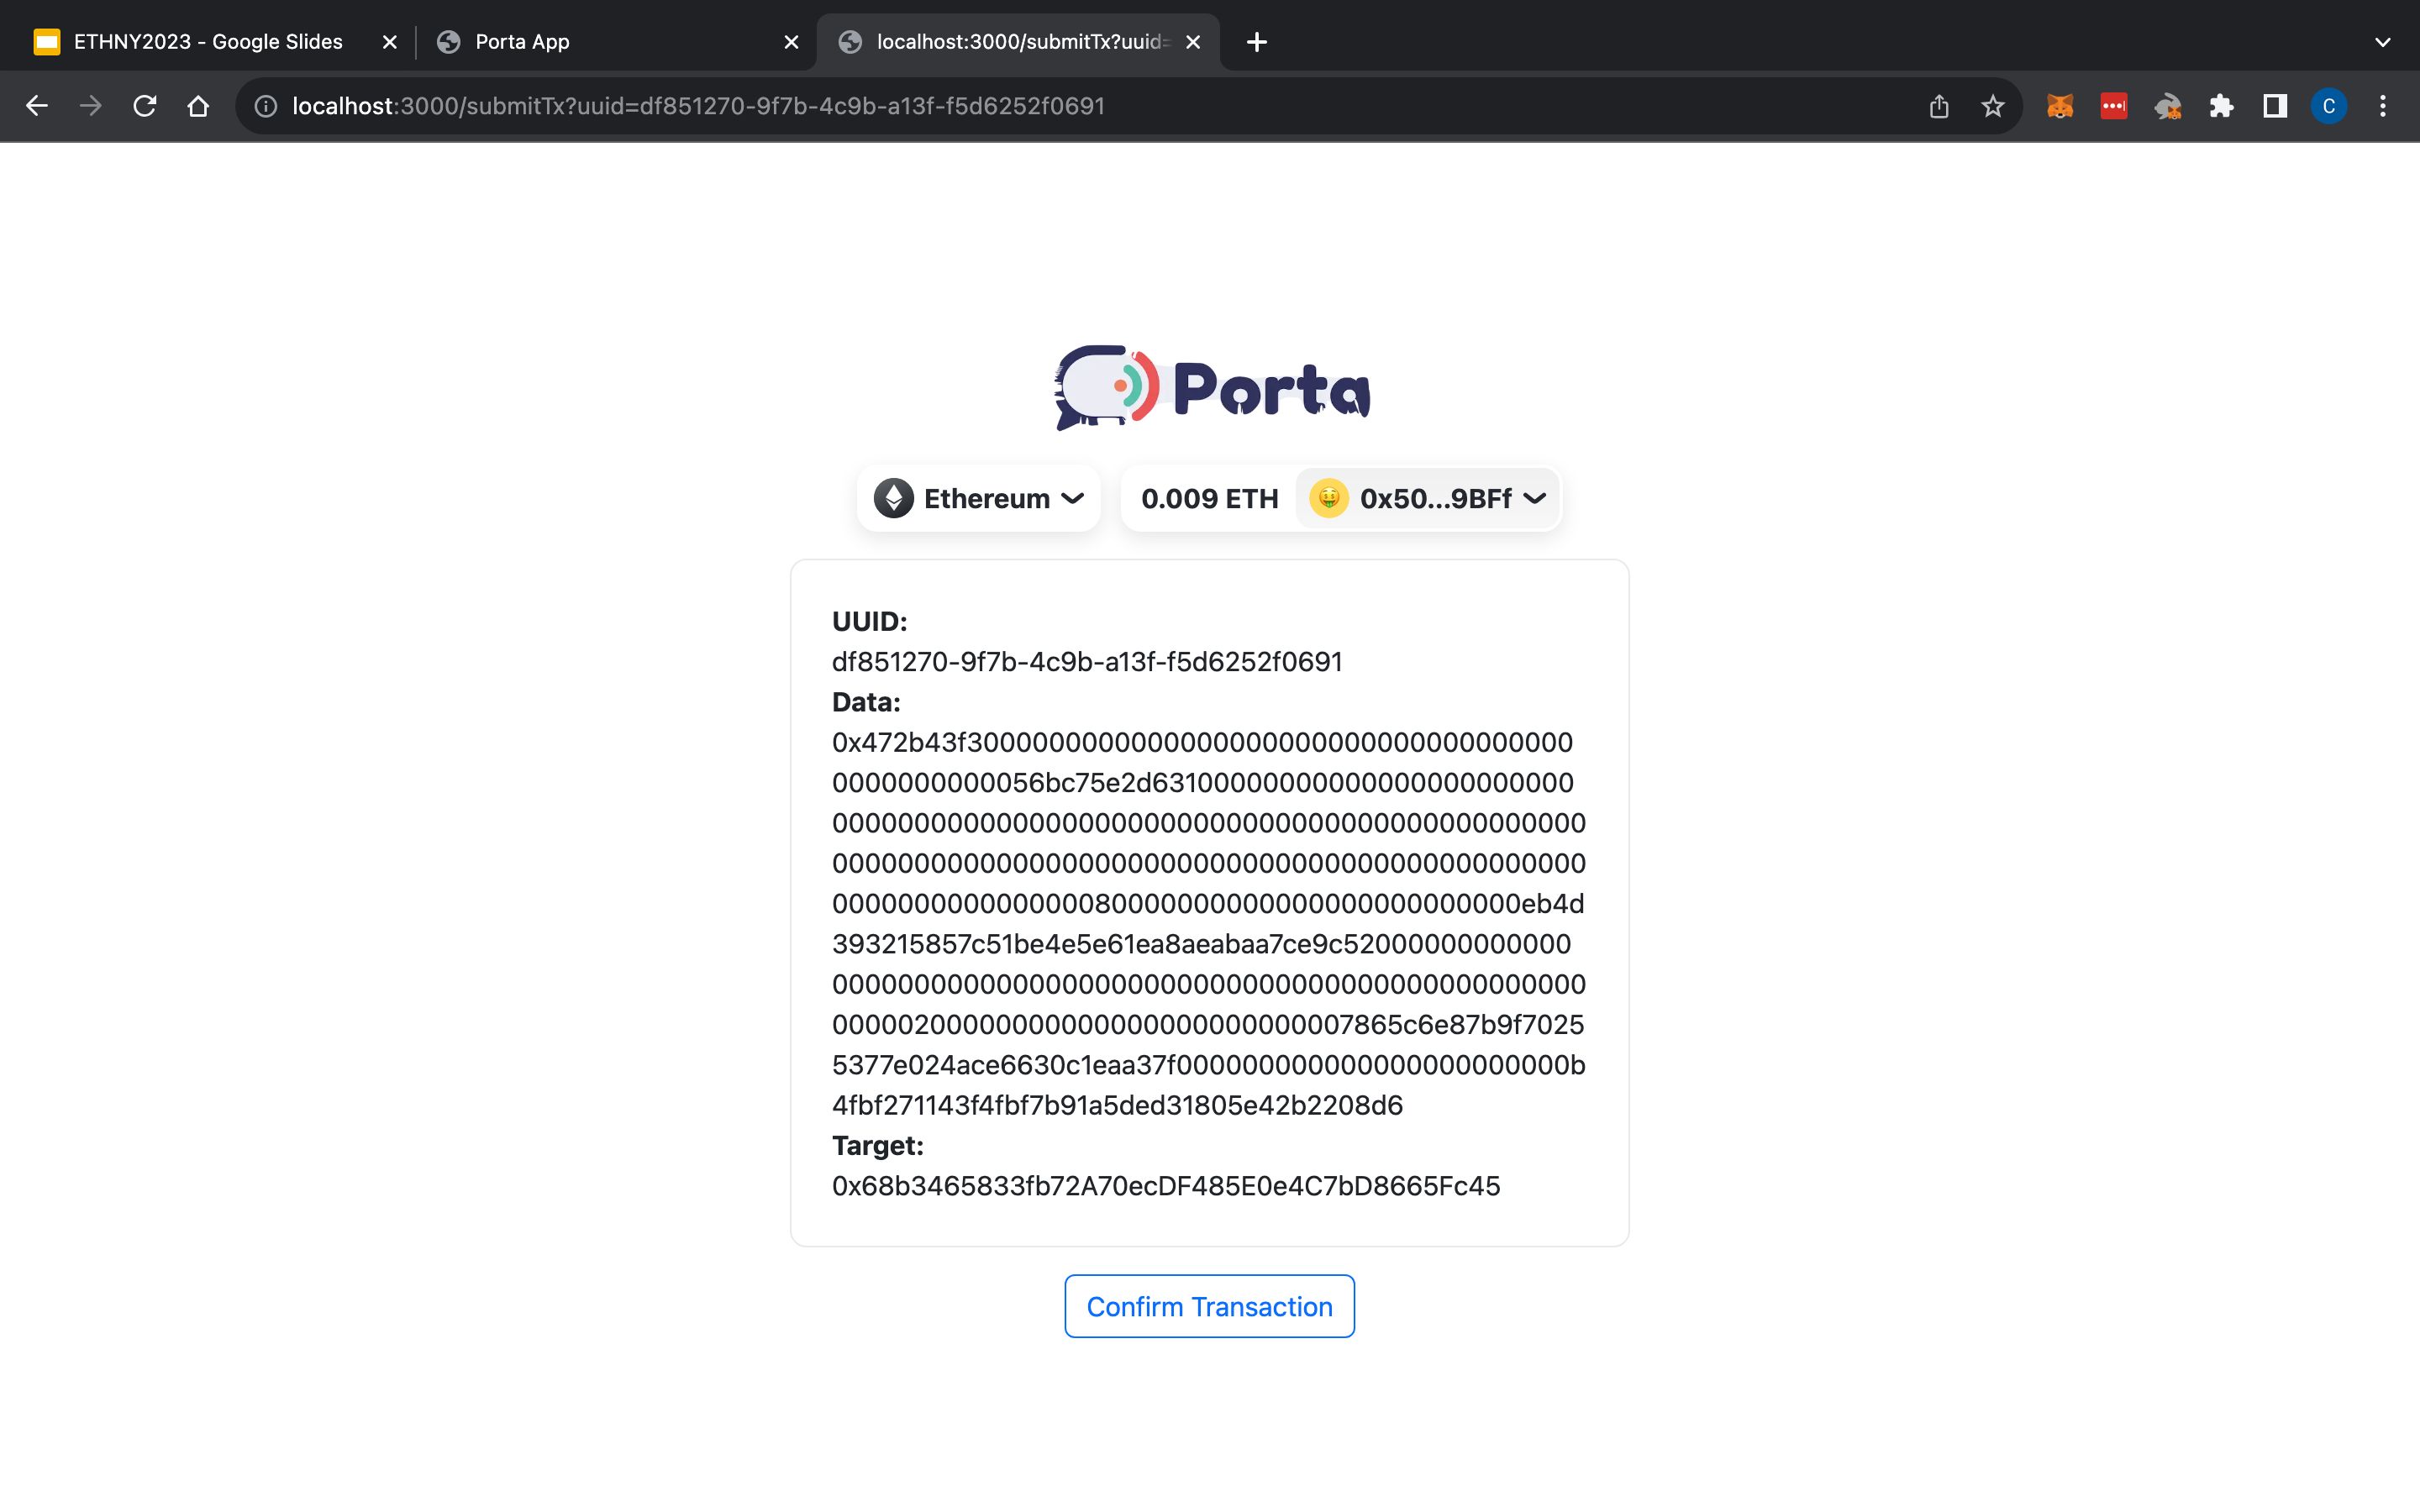Click the 0.009 ETH balance

click(1209, 498)
